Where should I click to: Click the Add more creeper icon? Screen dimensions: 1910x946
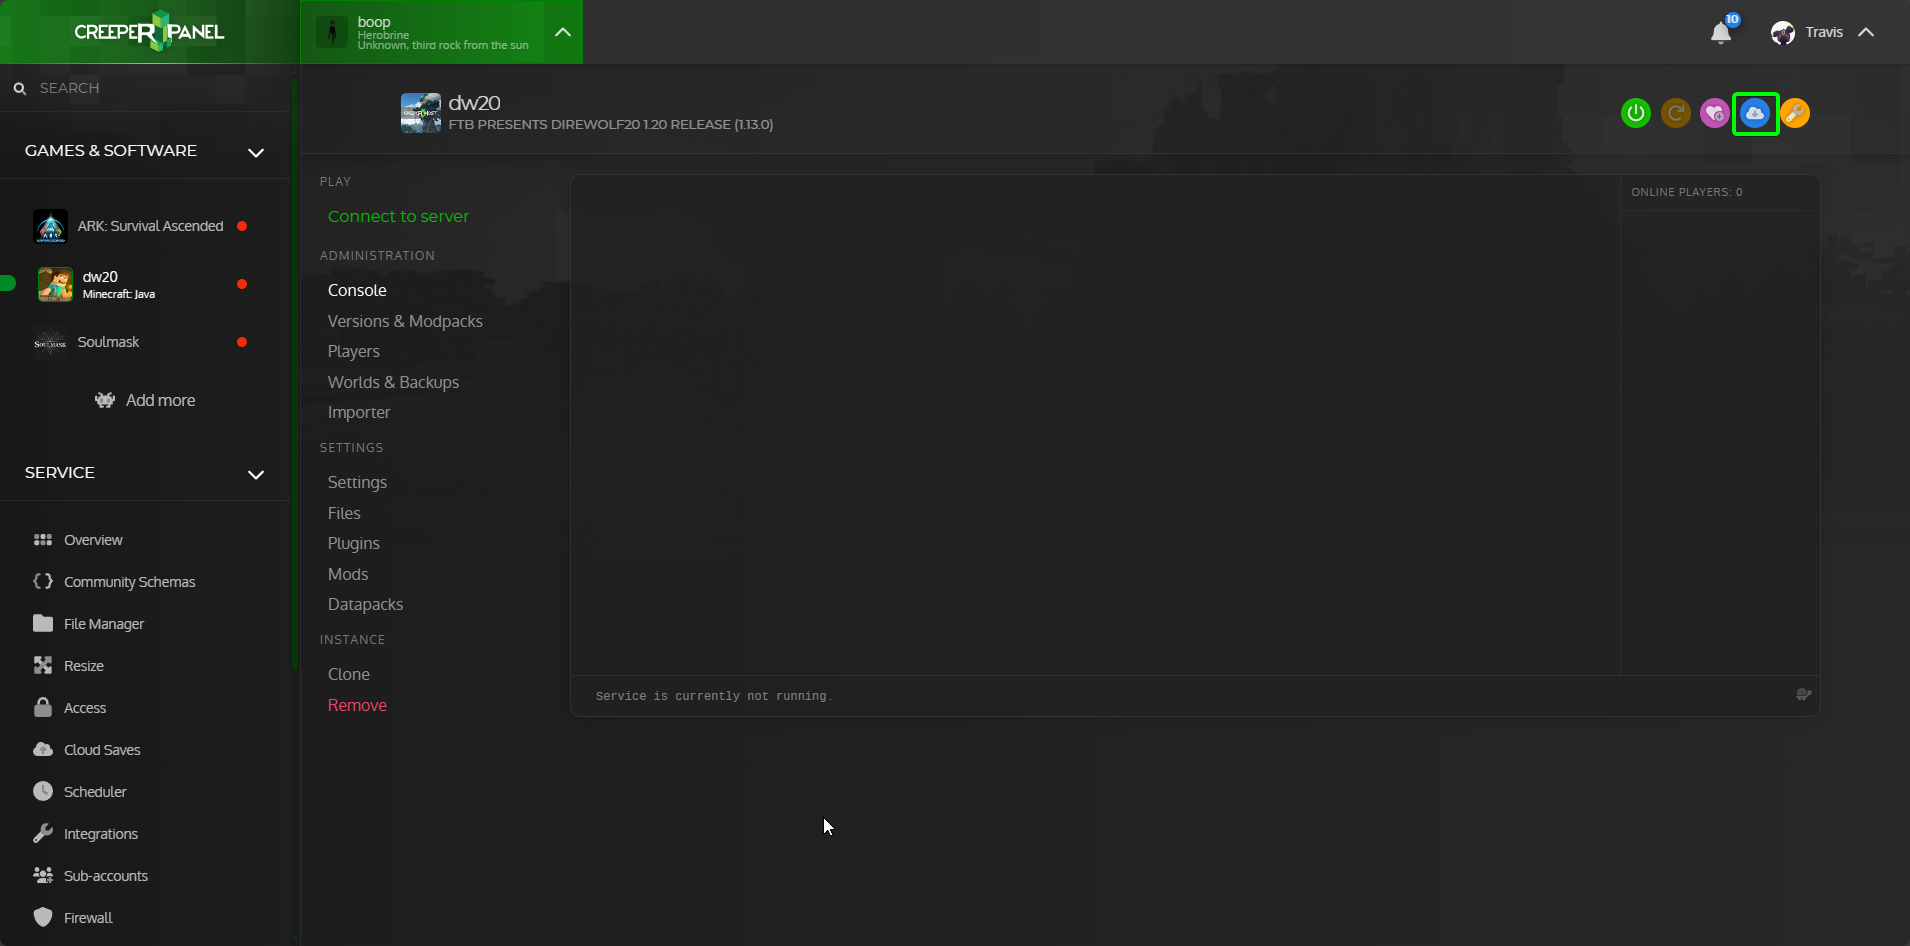coord(105,400)
